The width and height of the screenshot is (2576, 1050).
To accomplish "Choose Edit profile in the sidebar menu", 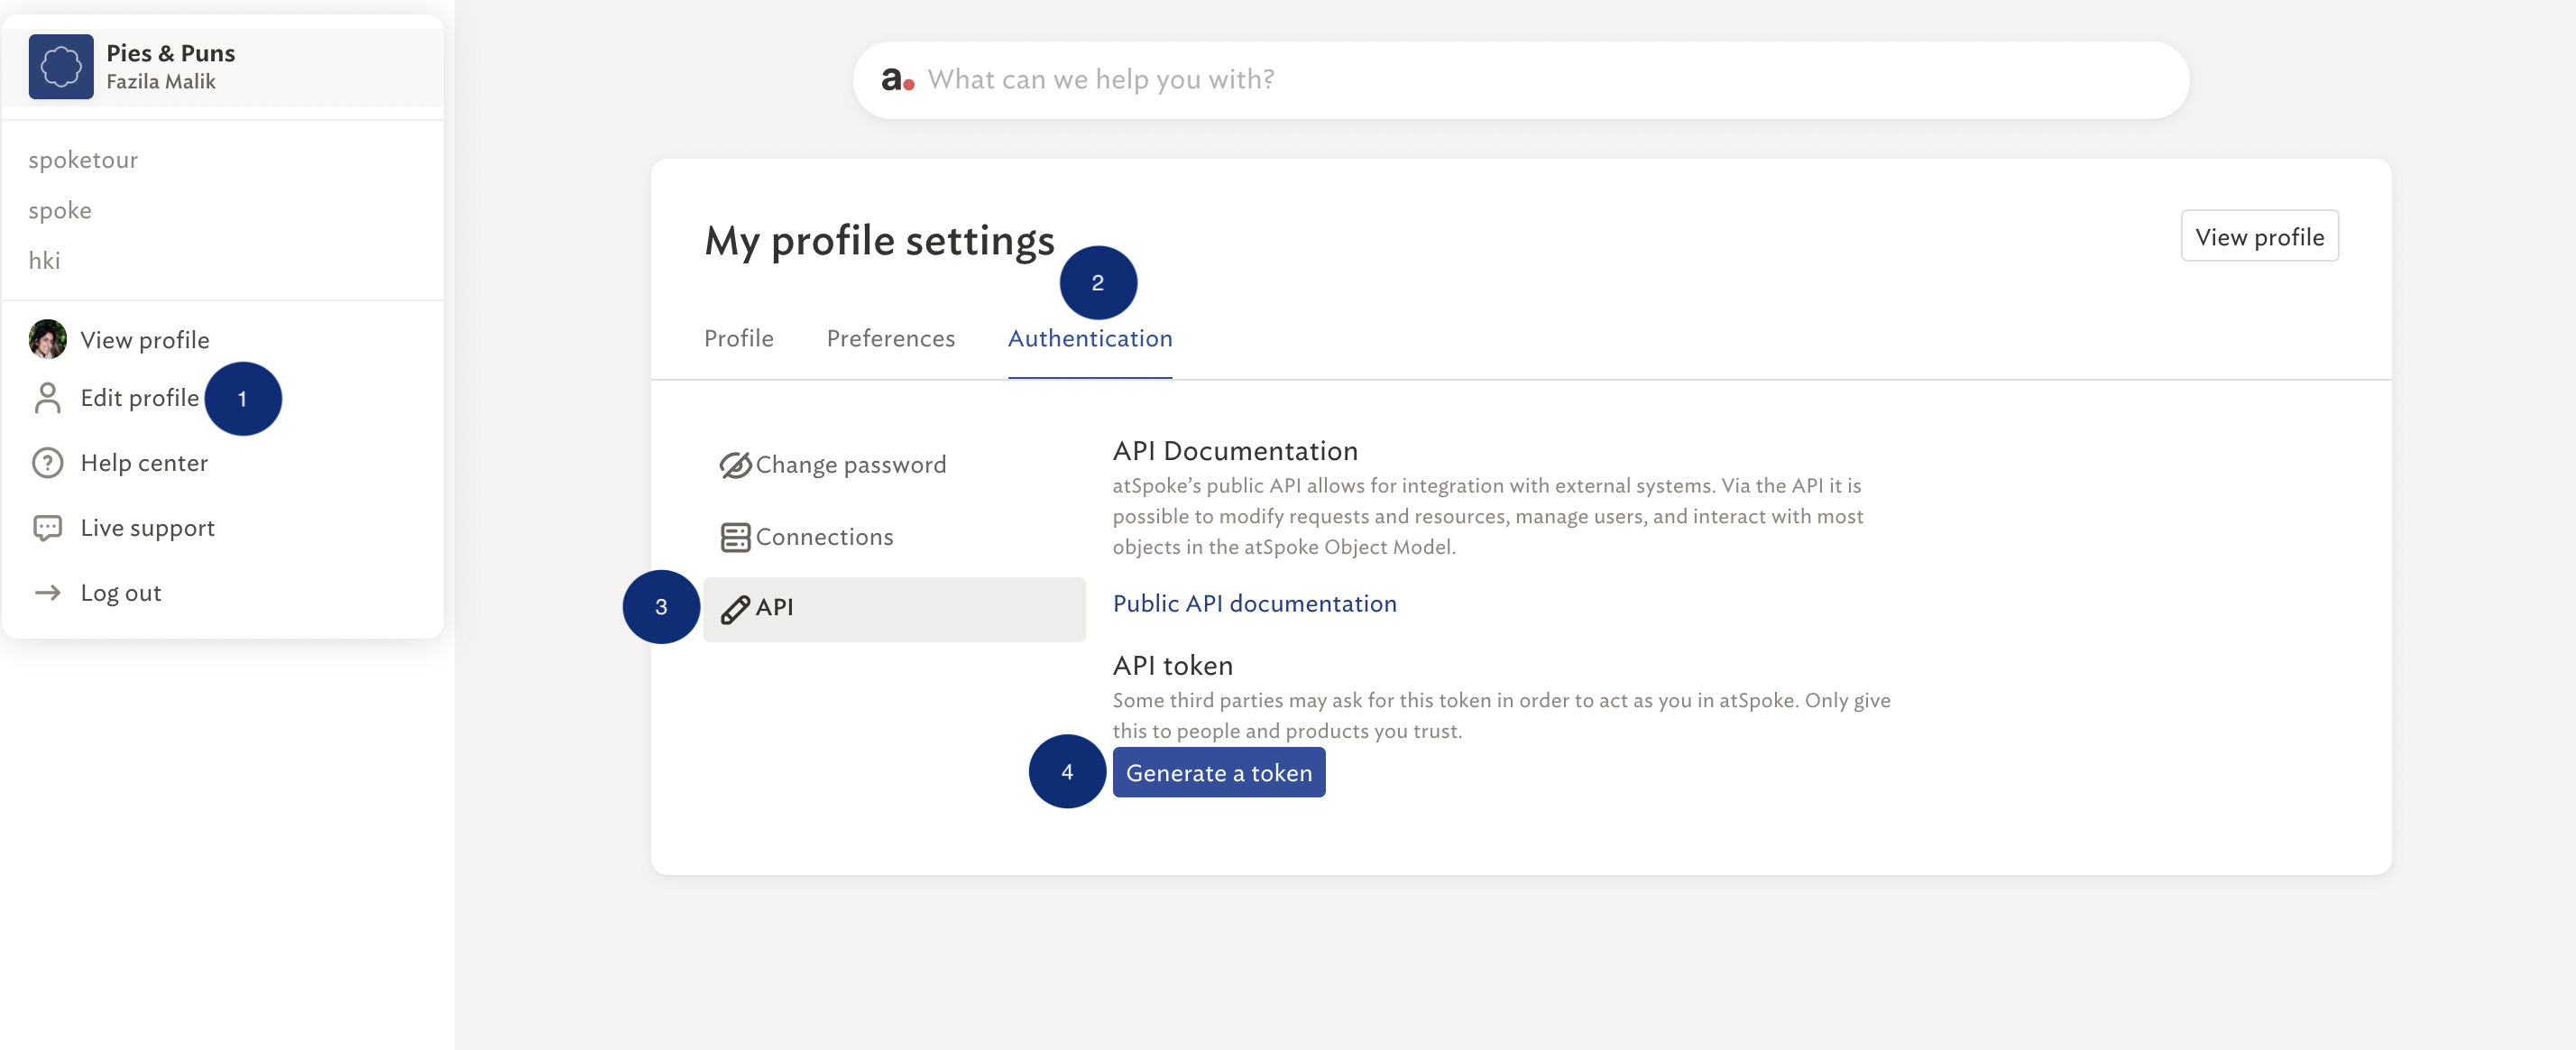I will tap(140, 398).
